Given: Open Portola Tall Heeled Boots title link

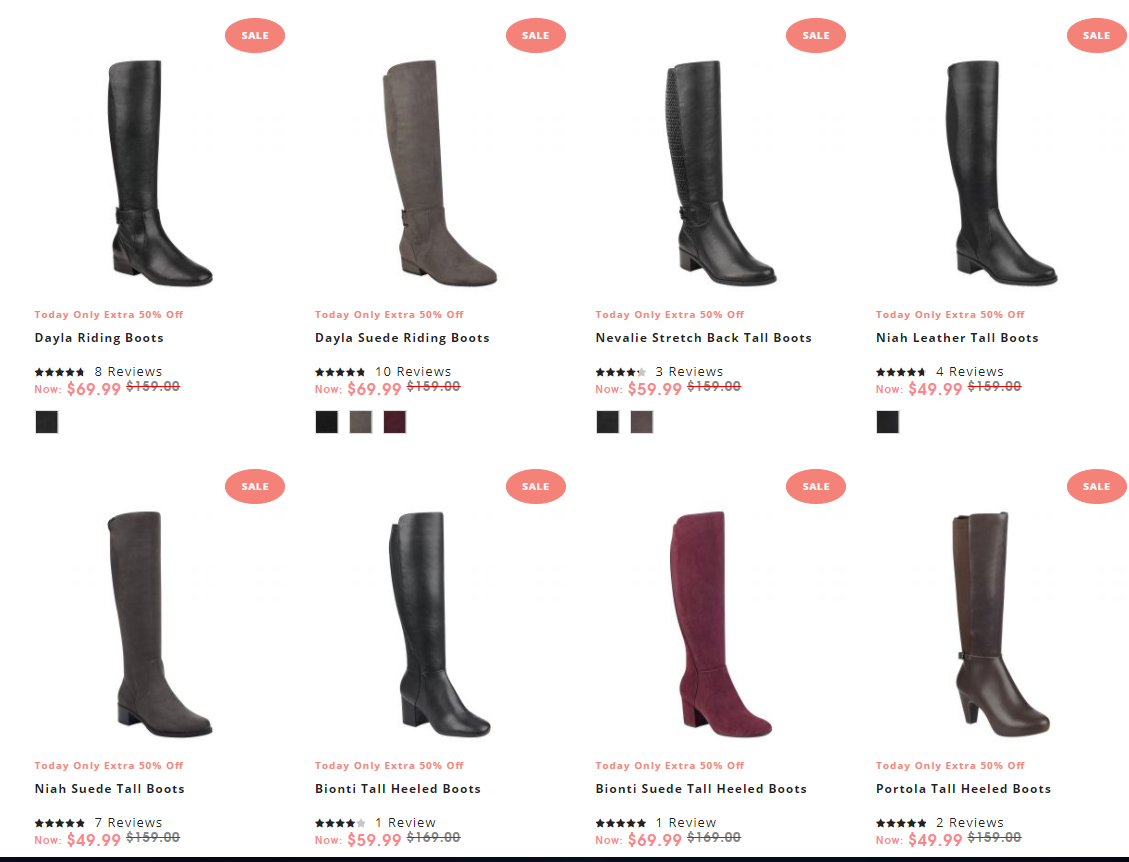Looking at the screenshot, I should [963, 789].
